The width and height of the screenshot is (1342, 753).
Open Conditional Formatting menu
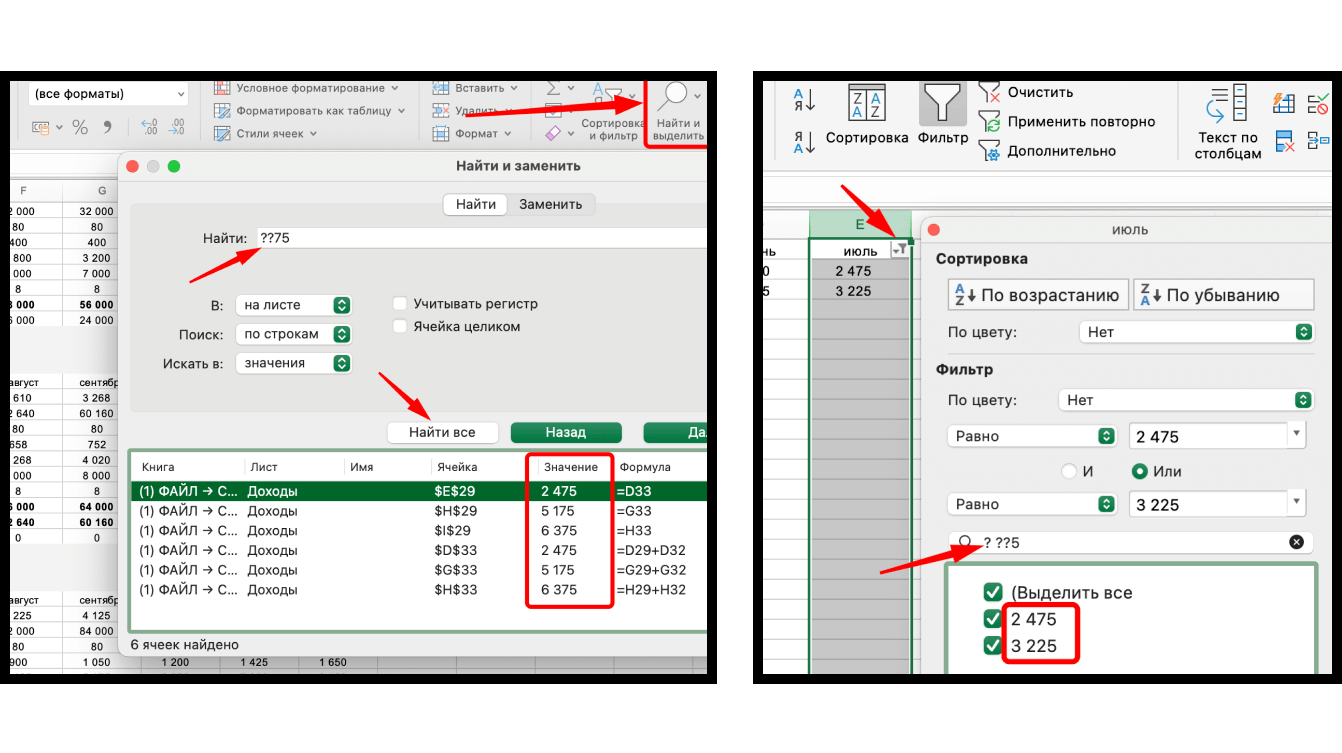(306, 88)
